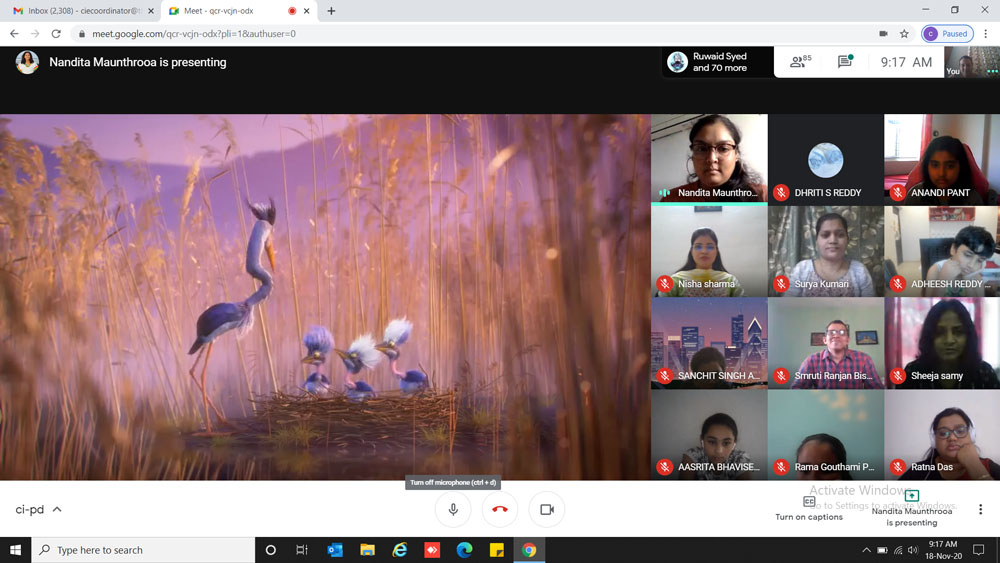
Task: Select SANCHIT SINGH video tile
Action: point(709,343)
